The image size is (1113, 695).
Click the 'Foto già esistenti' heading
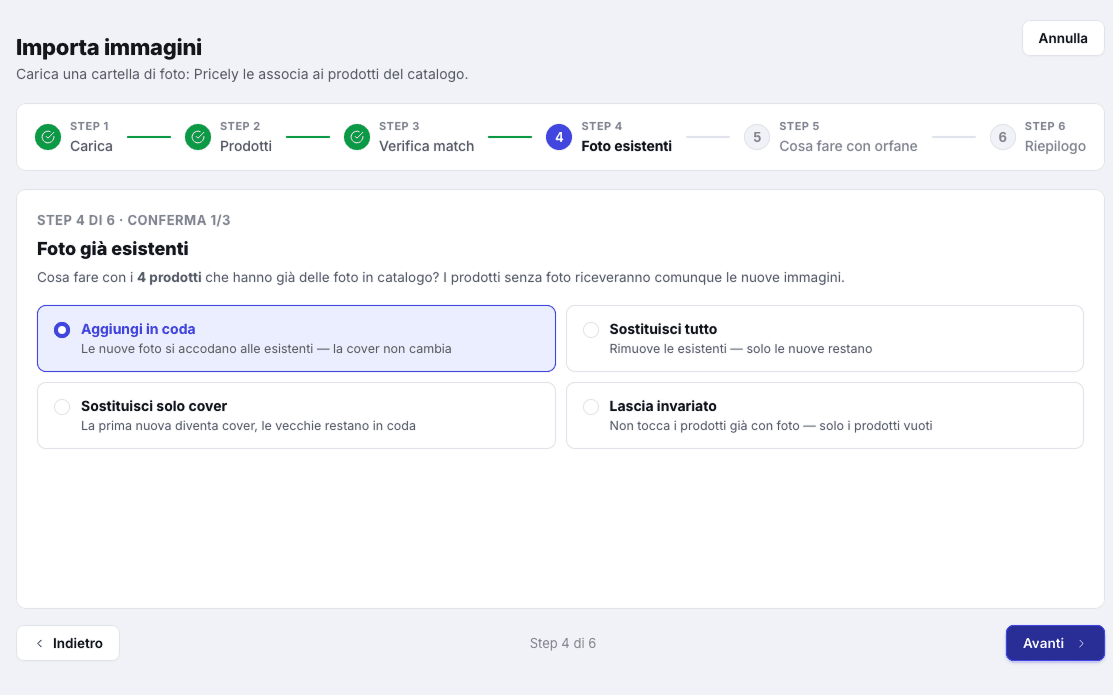point(113,249)
